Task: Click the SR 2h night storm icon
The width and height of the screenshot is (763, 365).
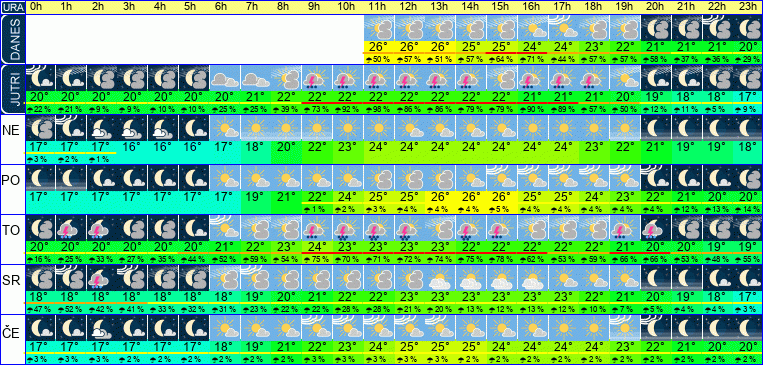Action: [x=101, y=278]
